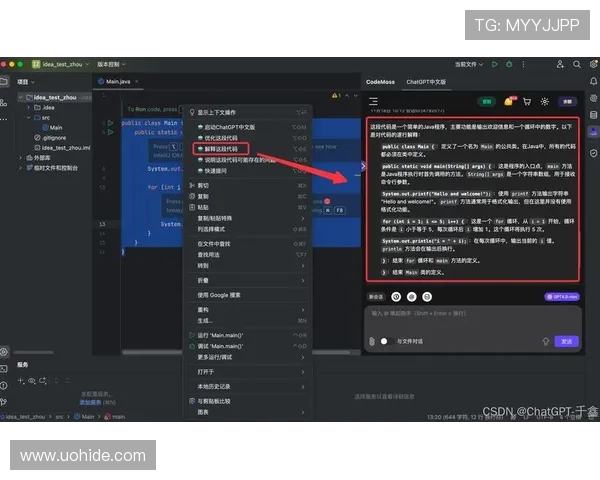Click the 添加服务 link in Services panel
The height and width of the screenshot is (480, 600).
coord(93,400)
